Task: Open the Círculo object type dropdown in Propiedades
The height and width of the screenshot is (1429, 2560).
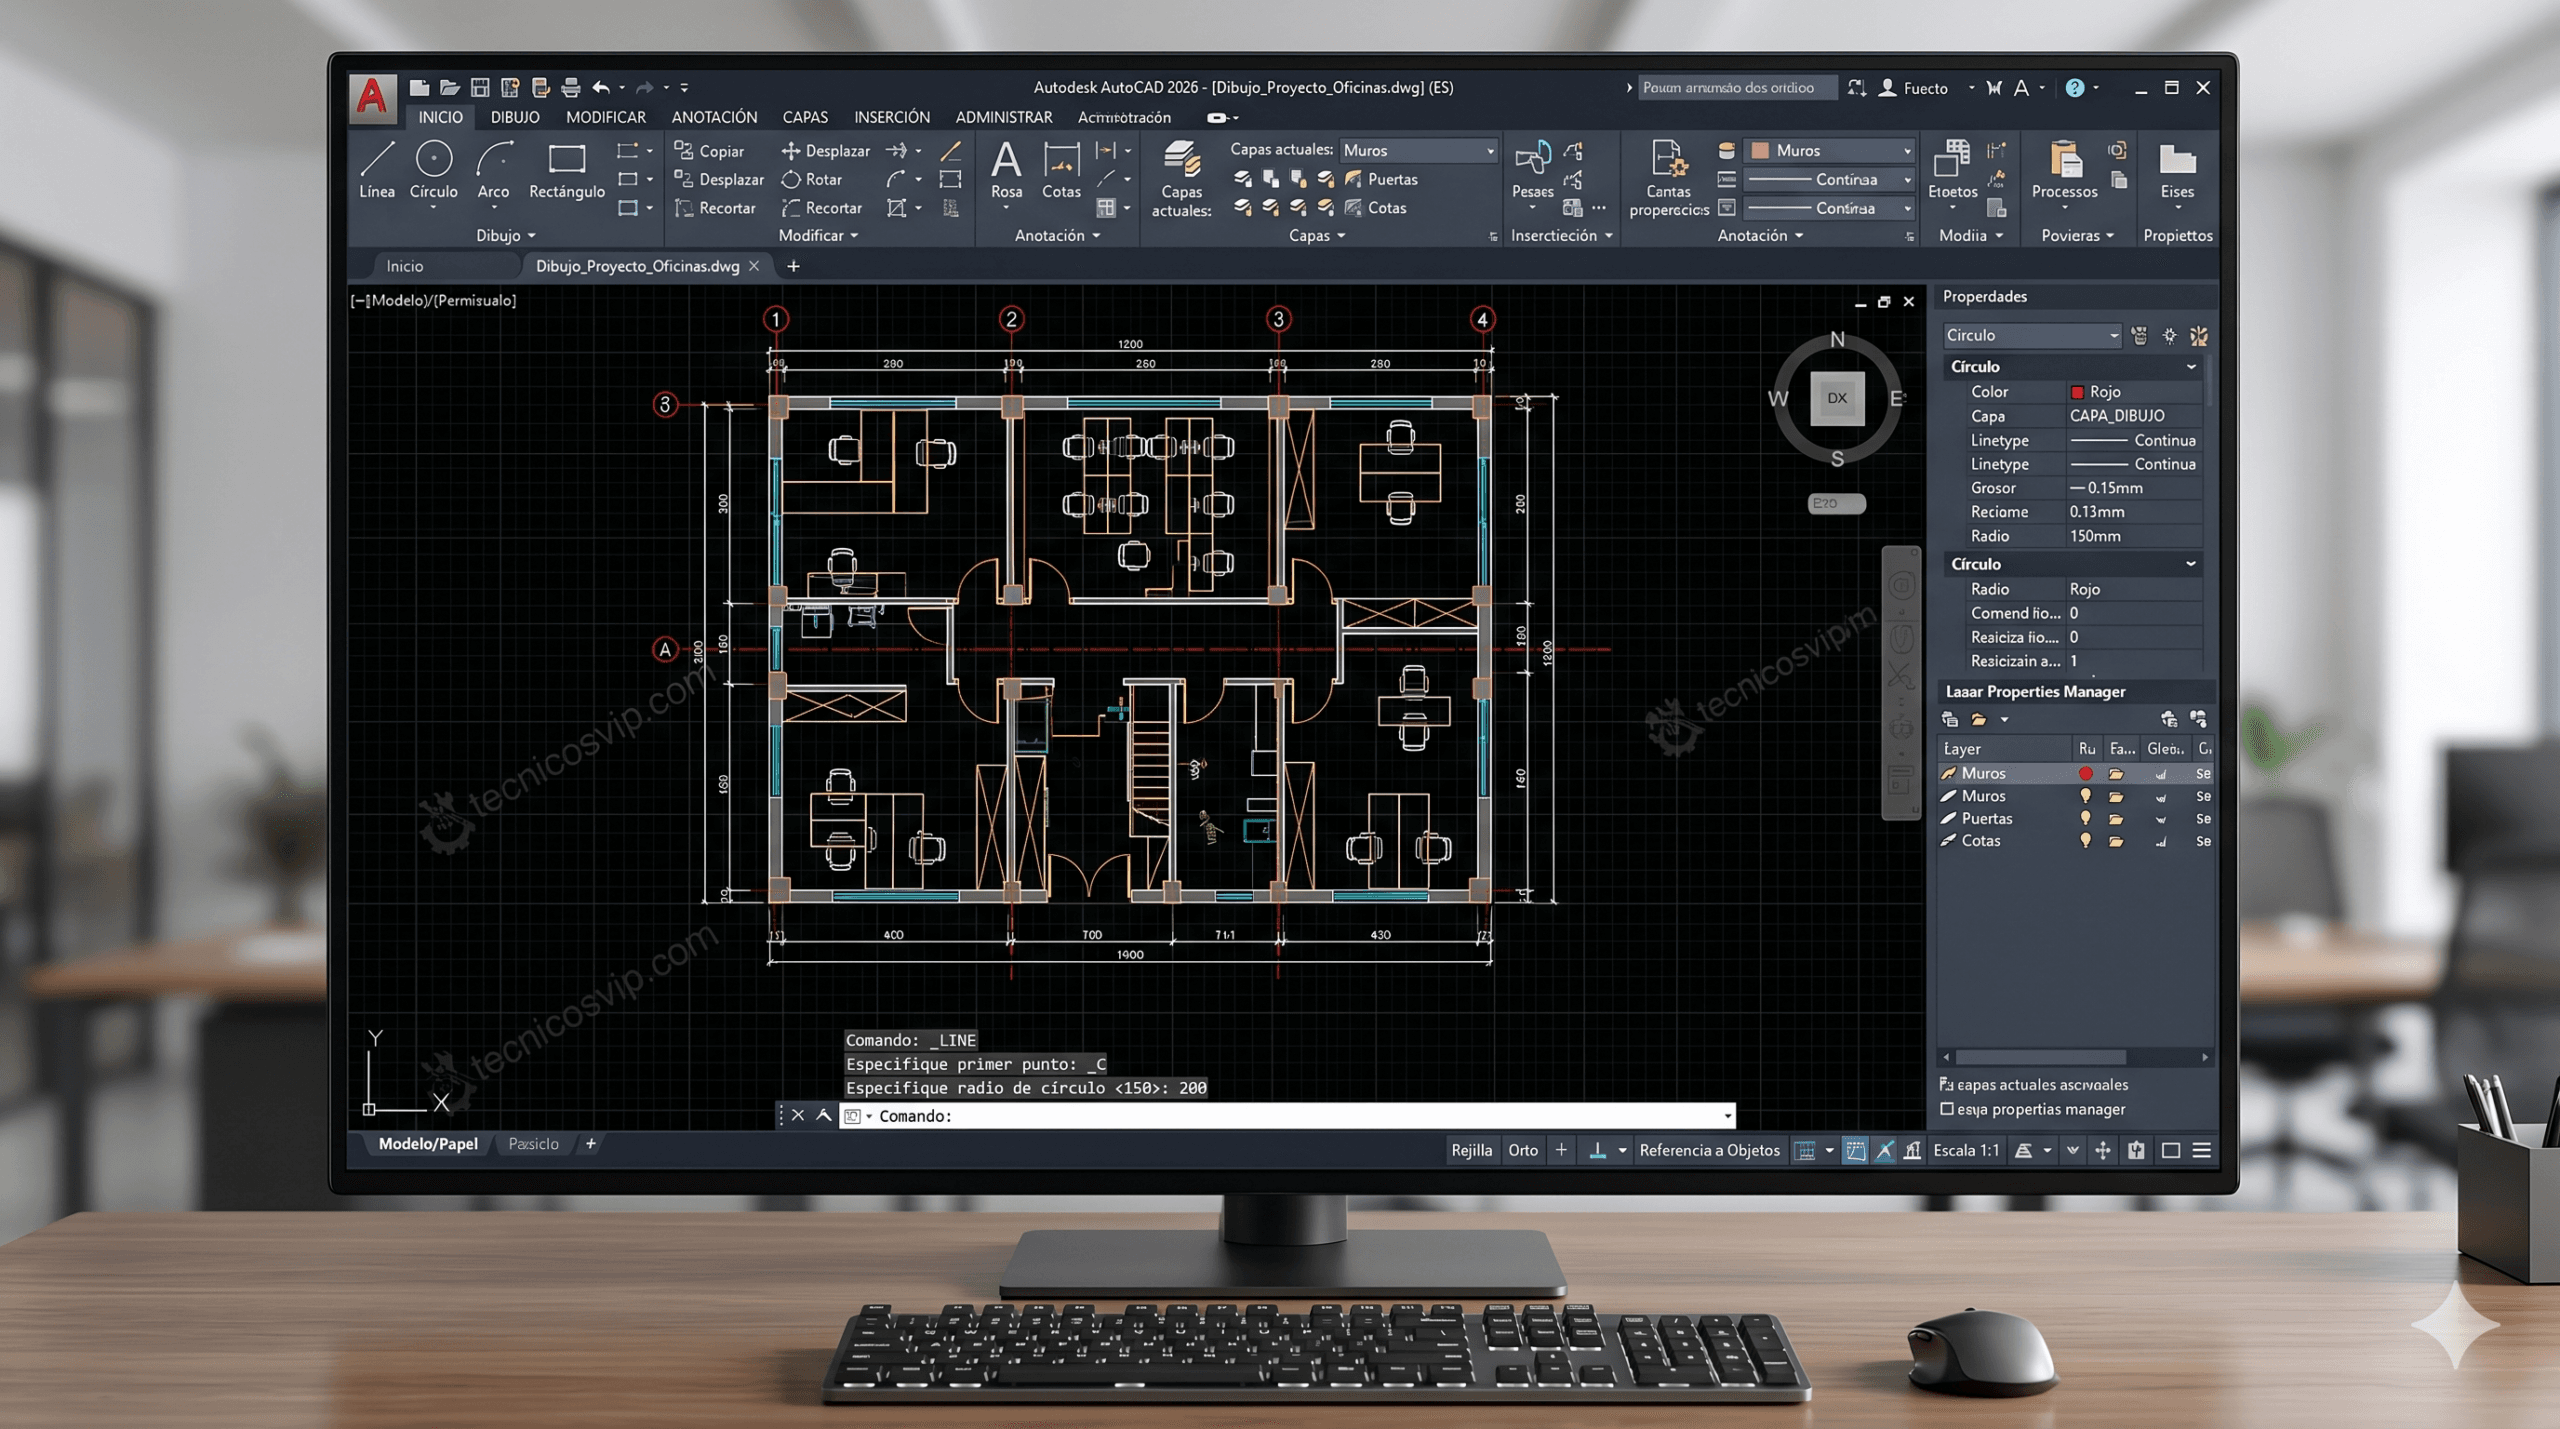Action: coord(2032,336)
